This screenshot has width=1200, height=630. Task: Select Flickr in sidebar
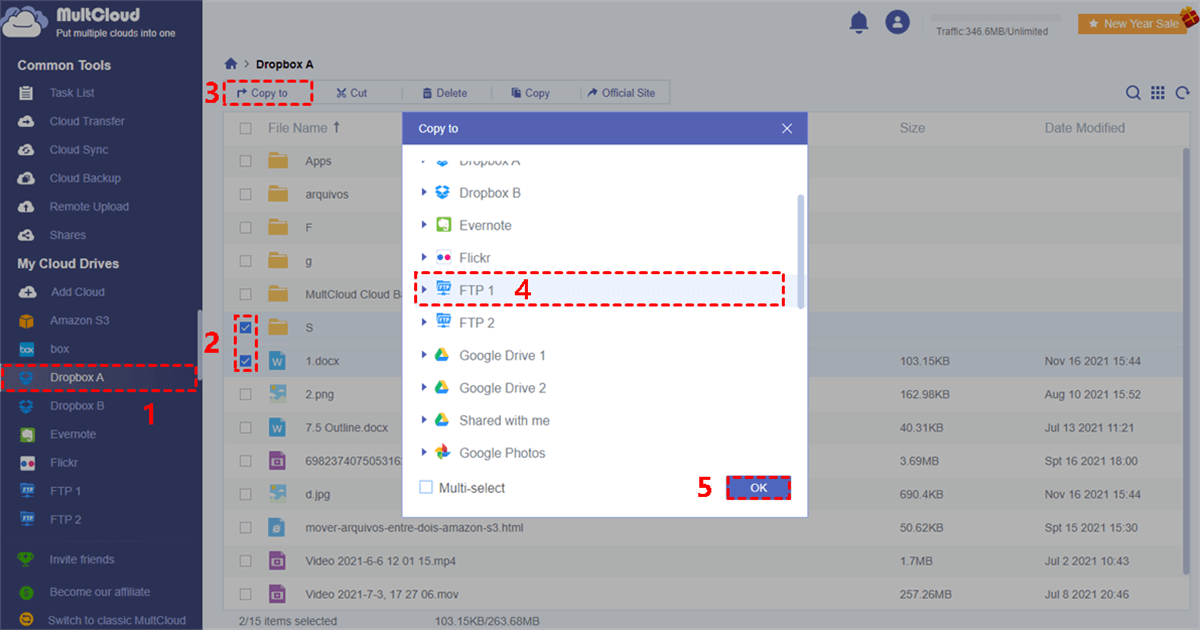click(64, 463)
